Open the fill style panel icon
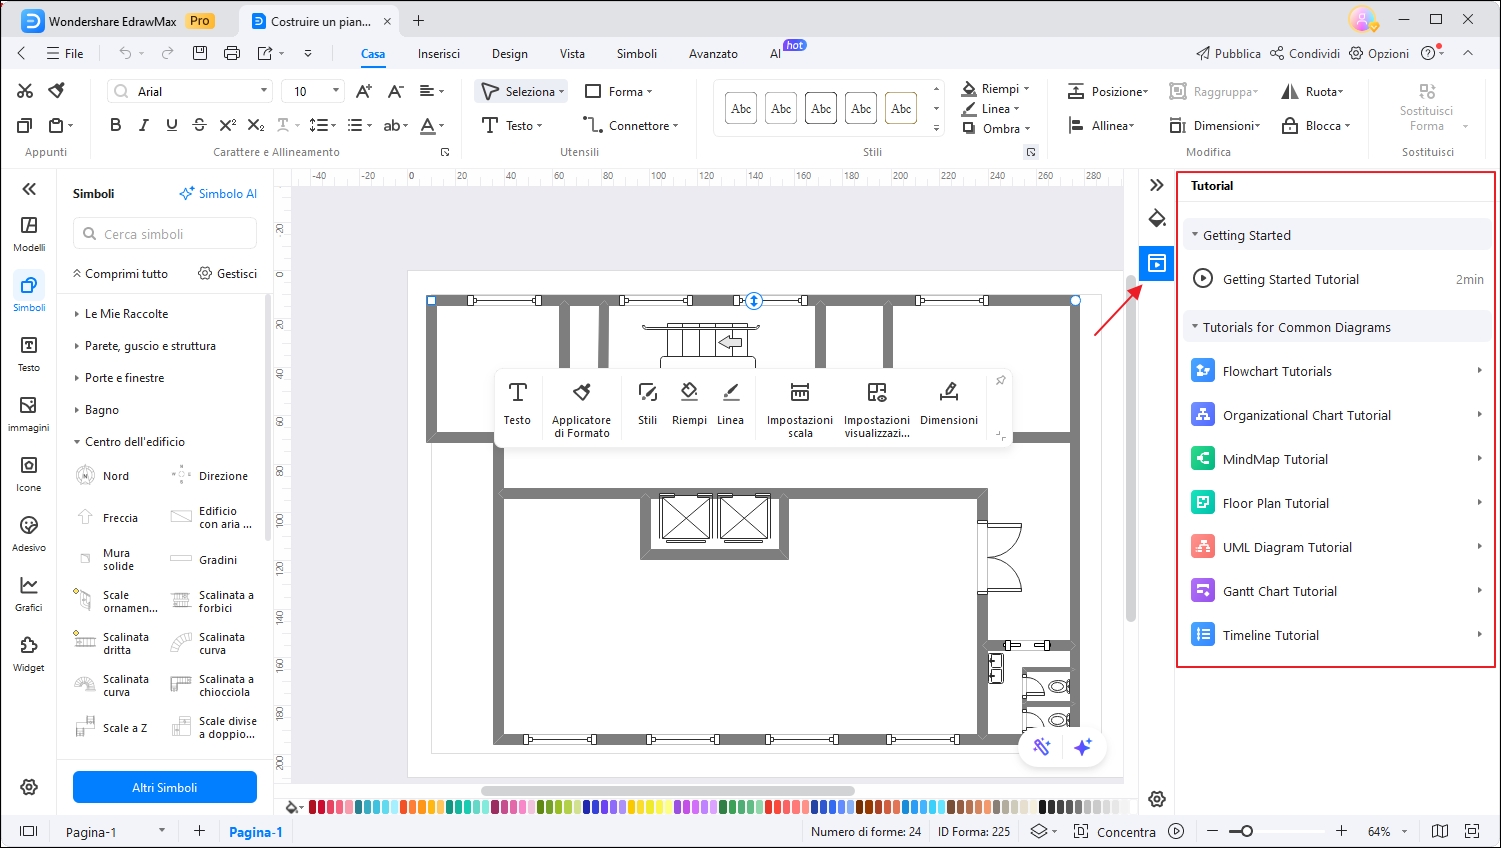Screen dimensions: 1501x848 tap(1157, 219)
